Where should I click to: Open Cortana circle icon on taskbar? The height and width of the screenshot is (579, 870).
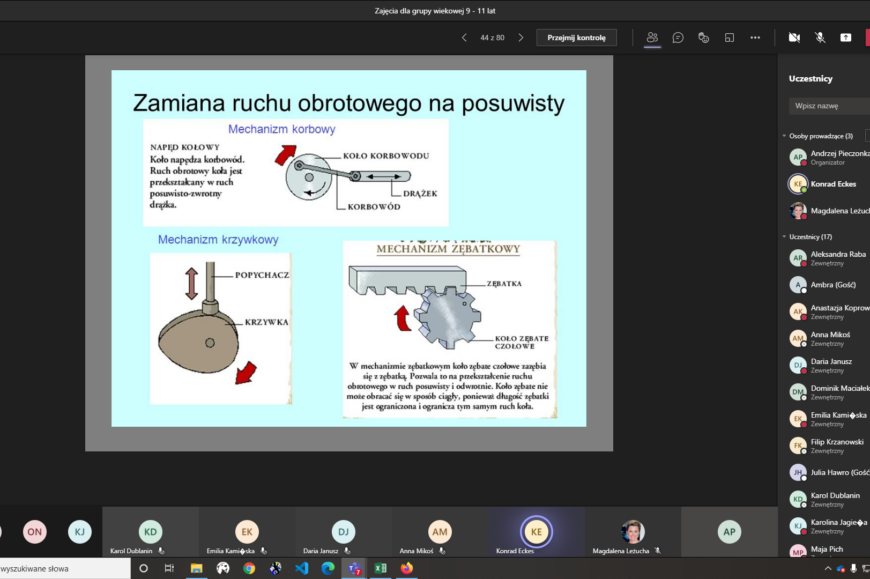[x=143, y=568]
